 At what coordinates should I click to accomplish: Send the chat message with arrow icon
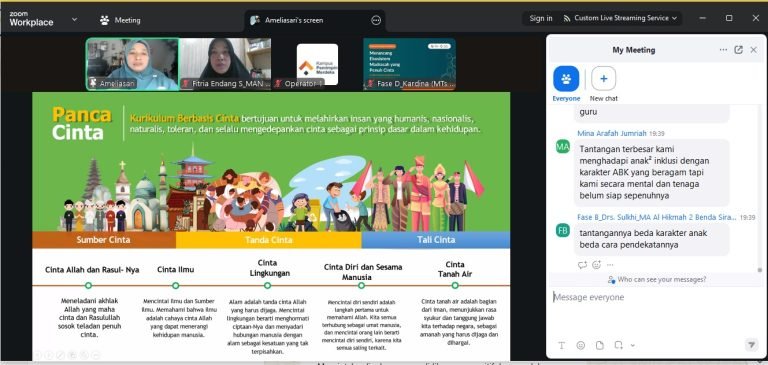click(x=751, y=345)
